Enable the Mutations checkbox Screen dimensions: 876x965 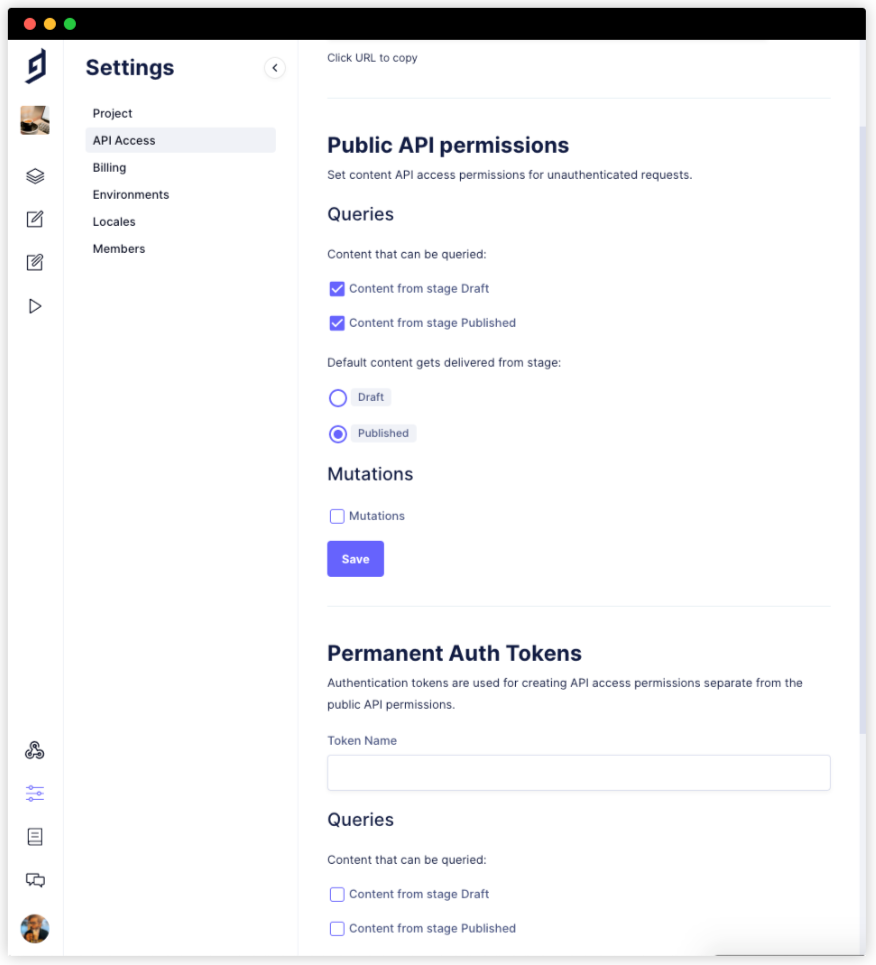click(337, 515)
